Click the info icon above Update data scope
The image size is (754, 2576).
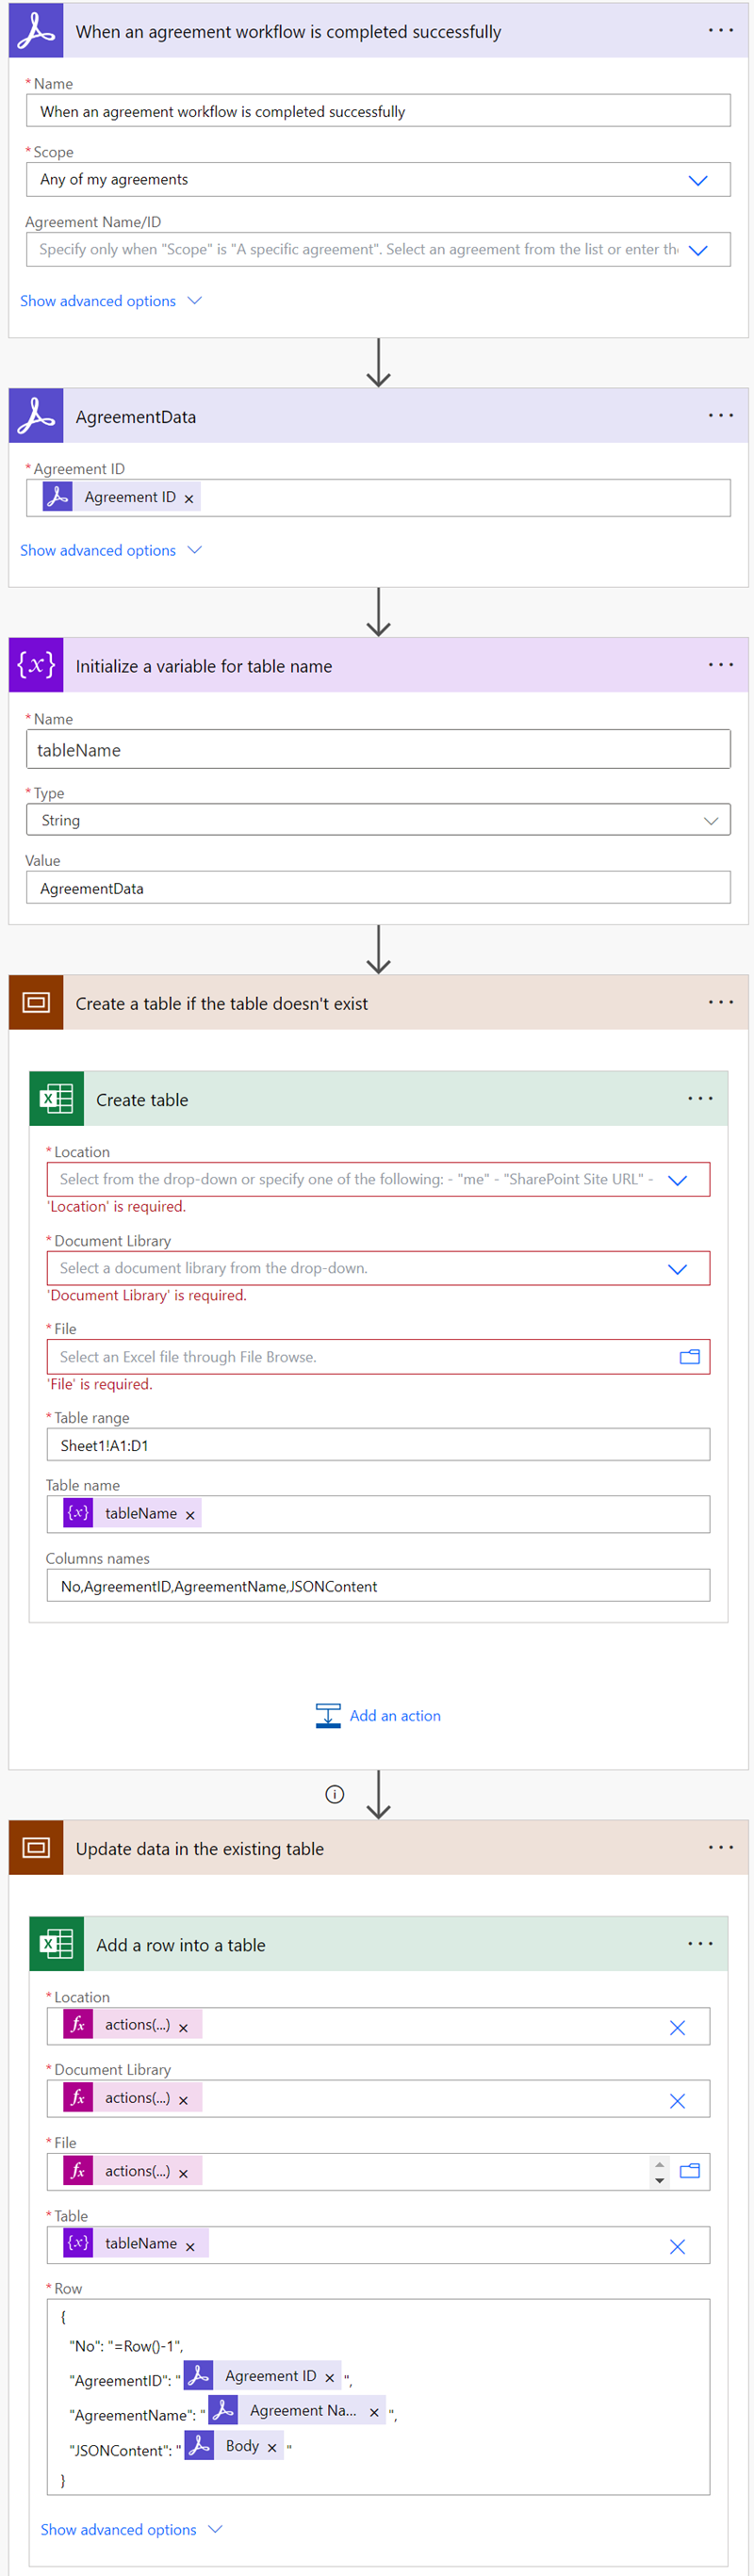click(x=335, y=1794)
